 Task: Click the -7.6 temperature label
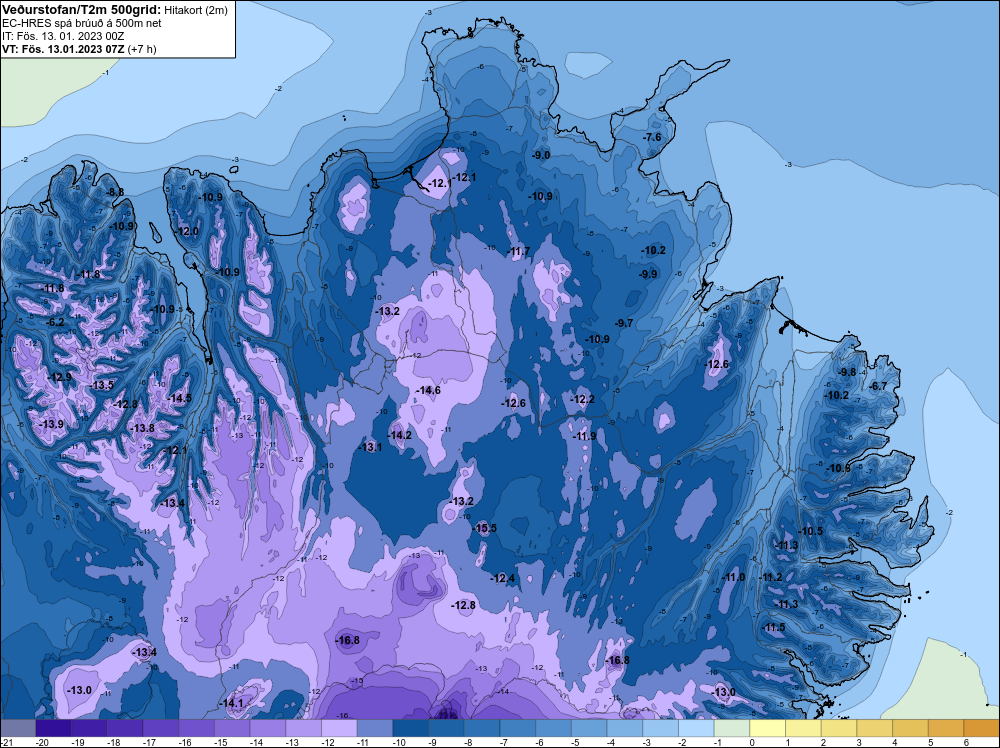pos(652,137)
